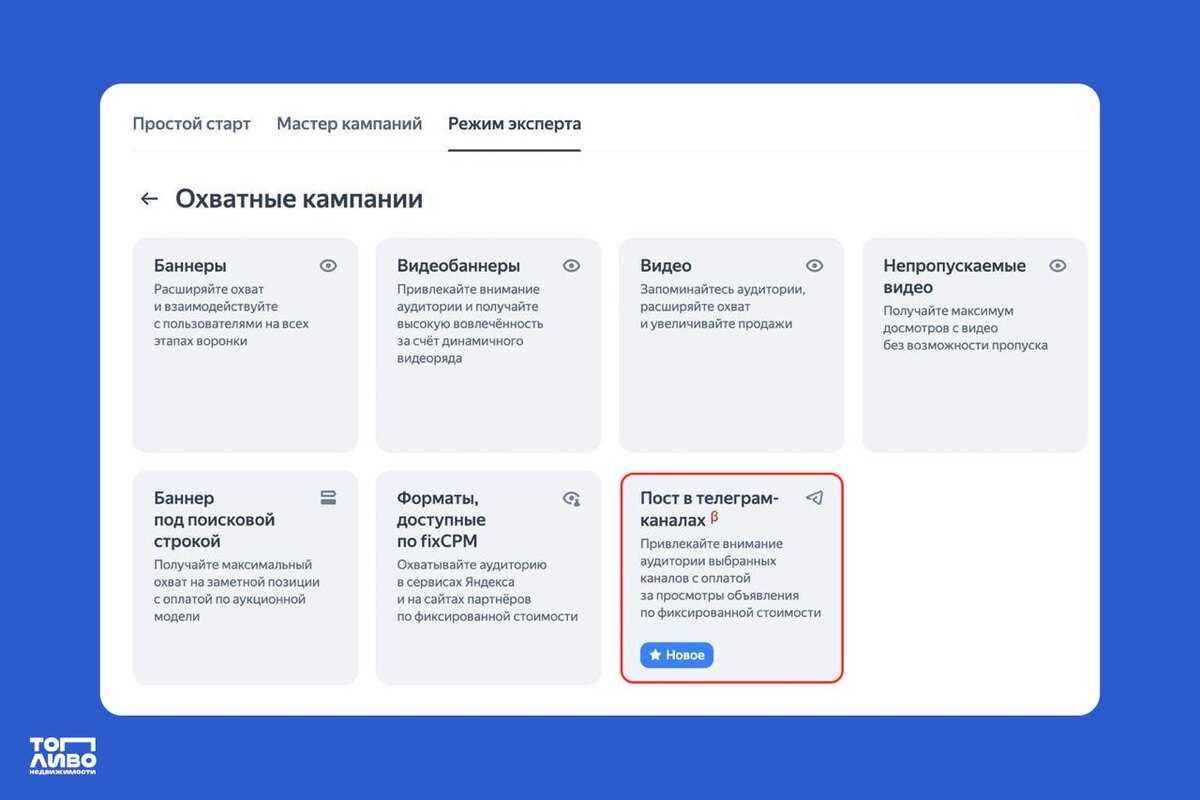The image size is (1200, 800).
Task: Click the Охватные кампании heading
Action: [x=299, y=199]
